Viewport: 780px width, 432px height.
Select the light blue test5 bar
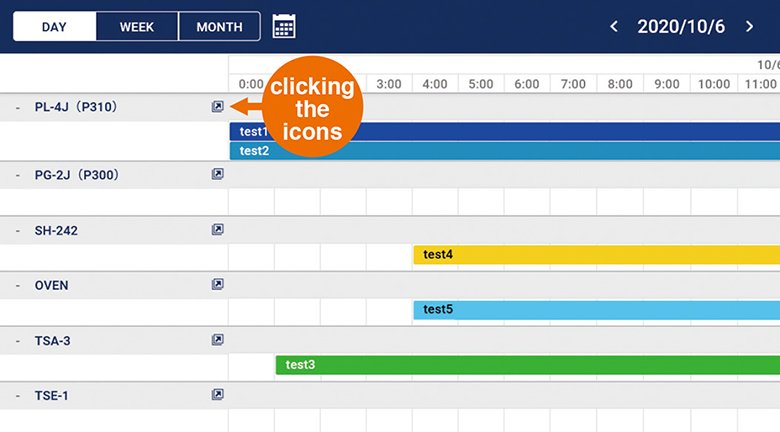(596, 310)
